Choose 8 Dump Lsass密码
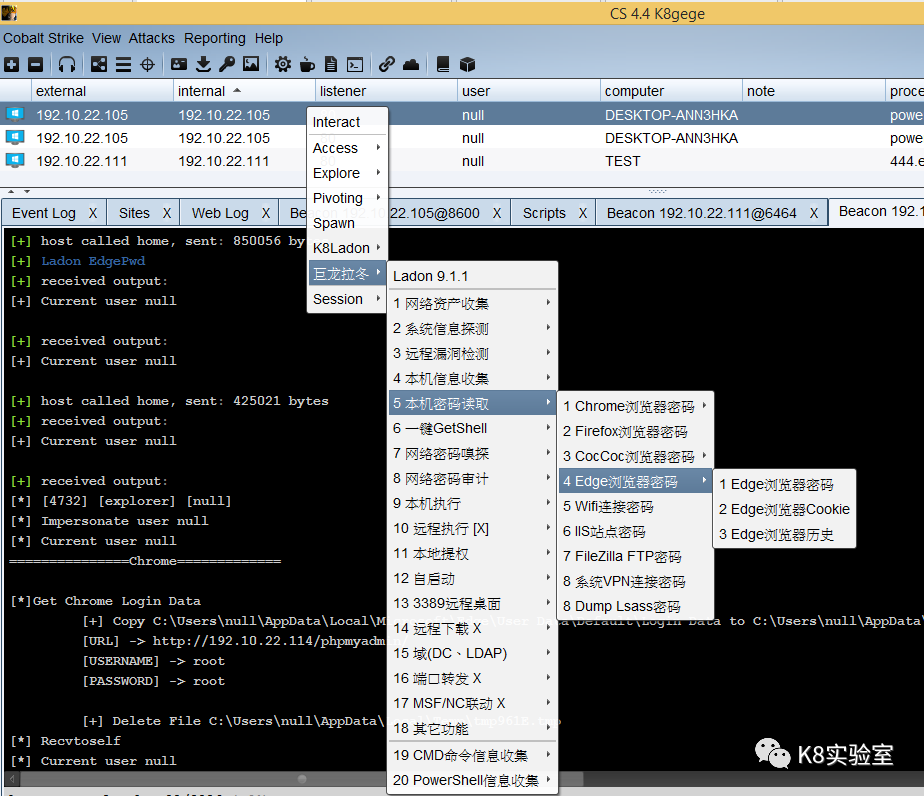This screenshot has height=796, width=924. [635, 606]
